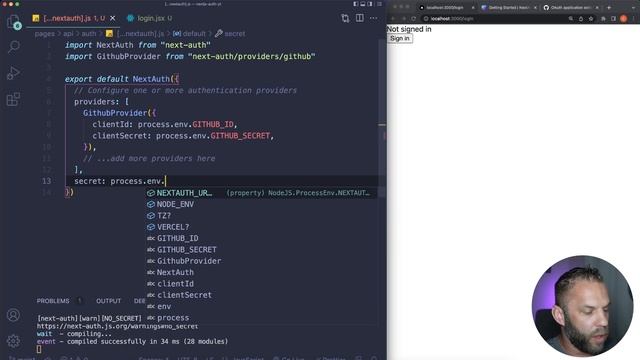This screenshot has height=360, width=640.
Task: Close the Getting Started browser tab
Action: pos(535,7)
